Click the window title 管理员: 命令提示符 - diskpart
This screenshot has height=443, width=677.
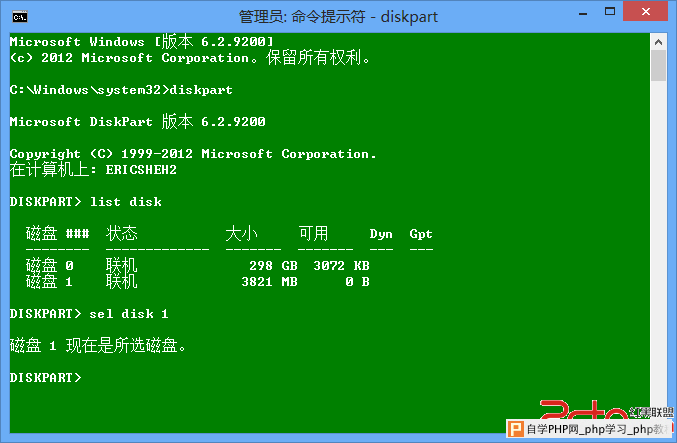(x=338, y=17)
